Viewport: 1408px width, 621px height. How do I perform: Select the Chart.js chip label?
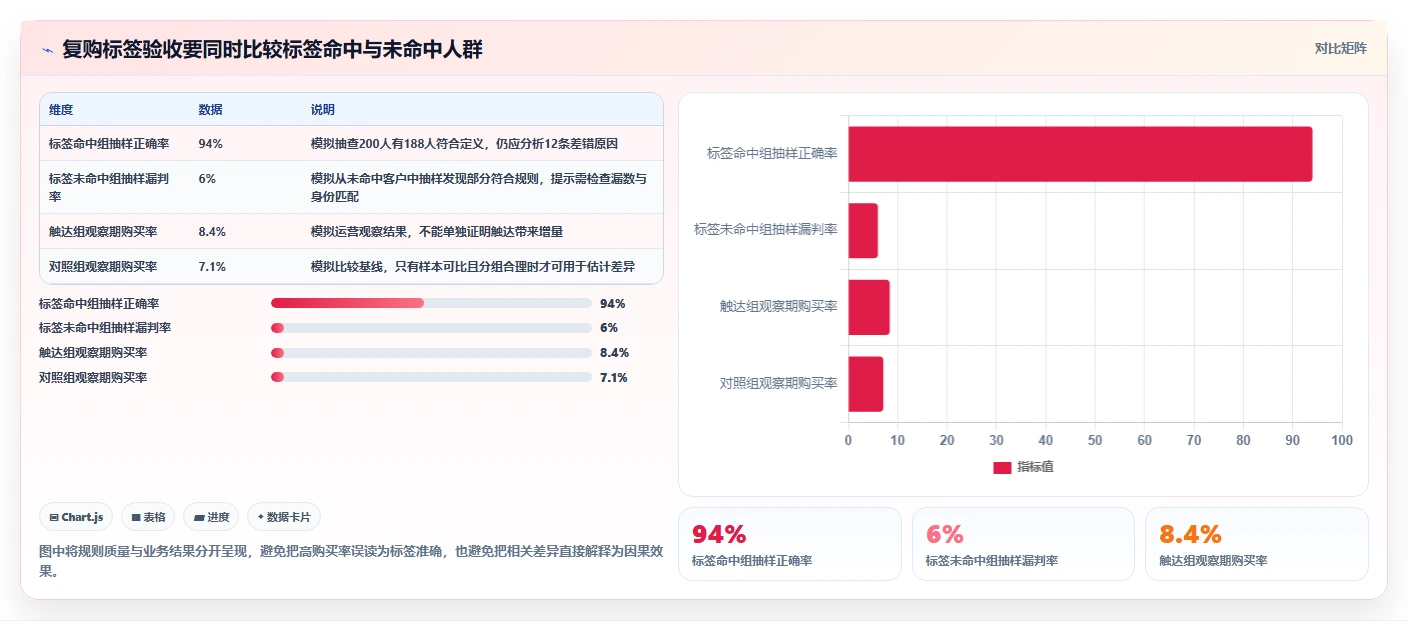click(x=83, y=518)
